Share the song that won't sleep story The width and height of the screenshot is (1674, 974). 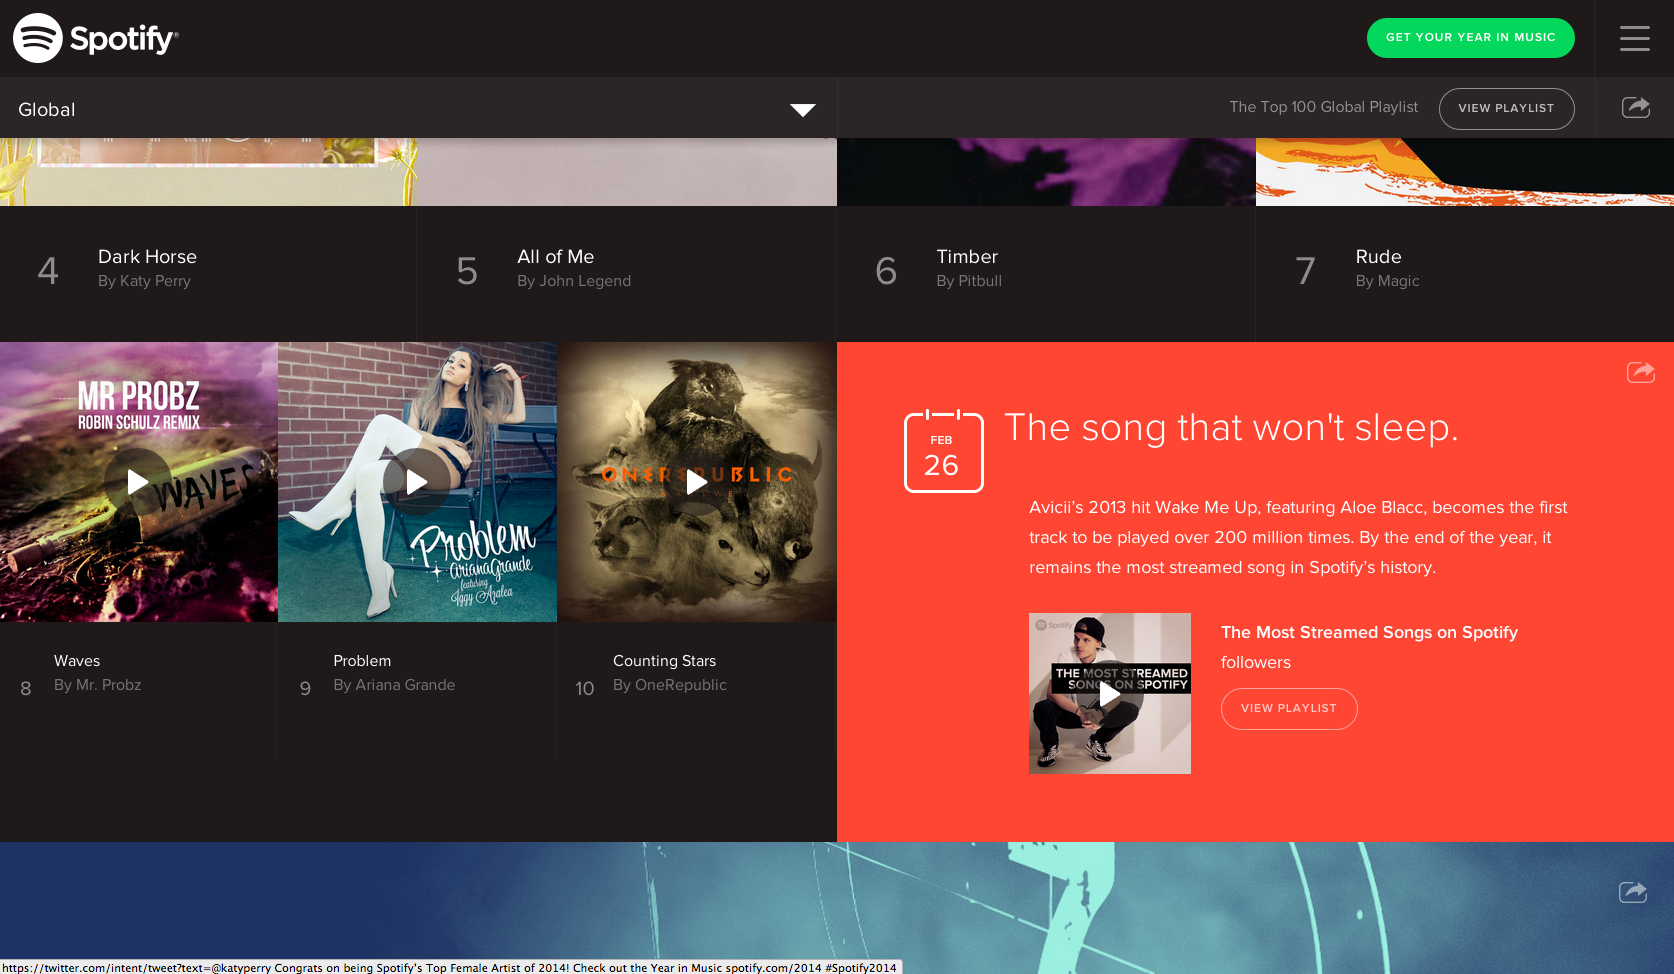pyautogui.click(x=1640, y=372)
